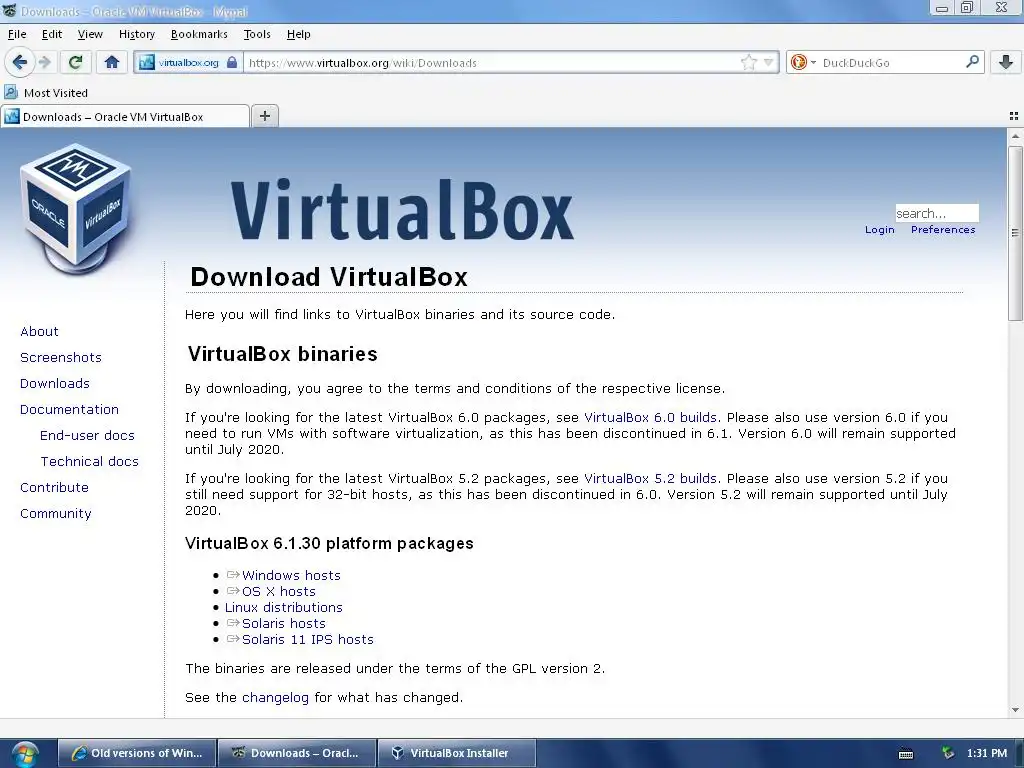Click the Most Visited bookmarks icon
The height and width of the screenshot is (768, 1024).
coord(11,92)
